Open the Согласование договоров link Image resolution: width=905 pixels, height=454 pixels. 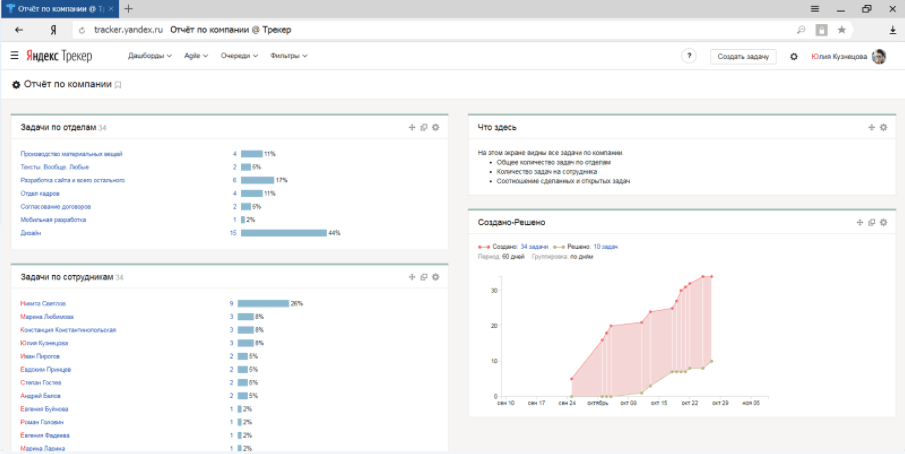pyautogui.click(x=56, y=207)
